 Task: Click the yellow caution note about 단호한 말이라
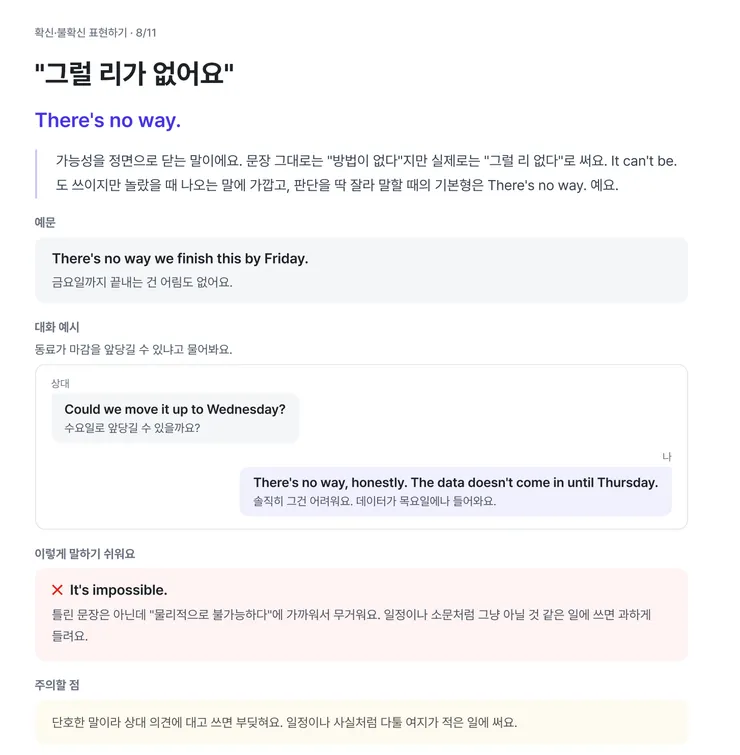pos(361,722)
